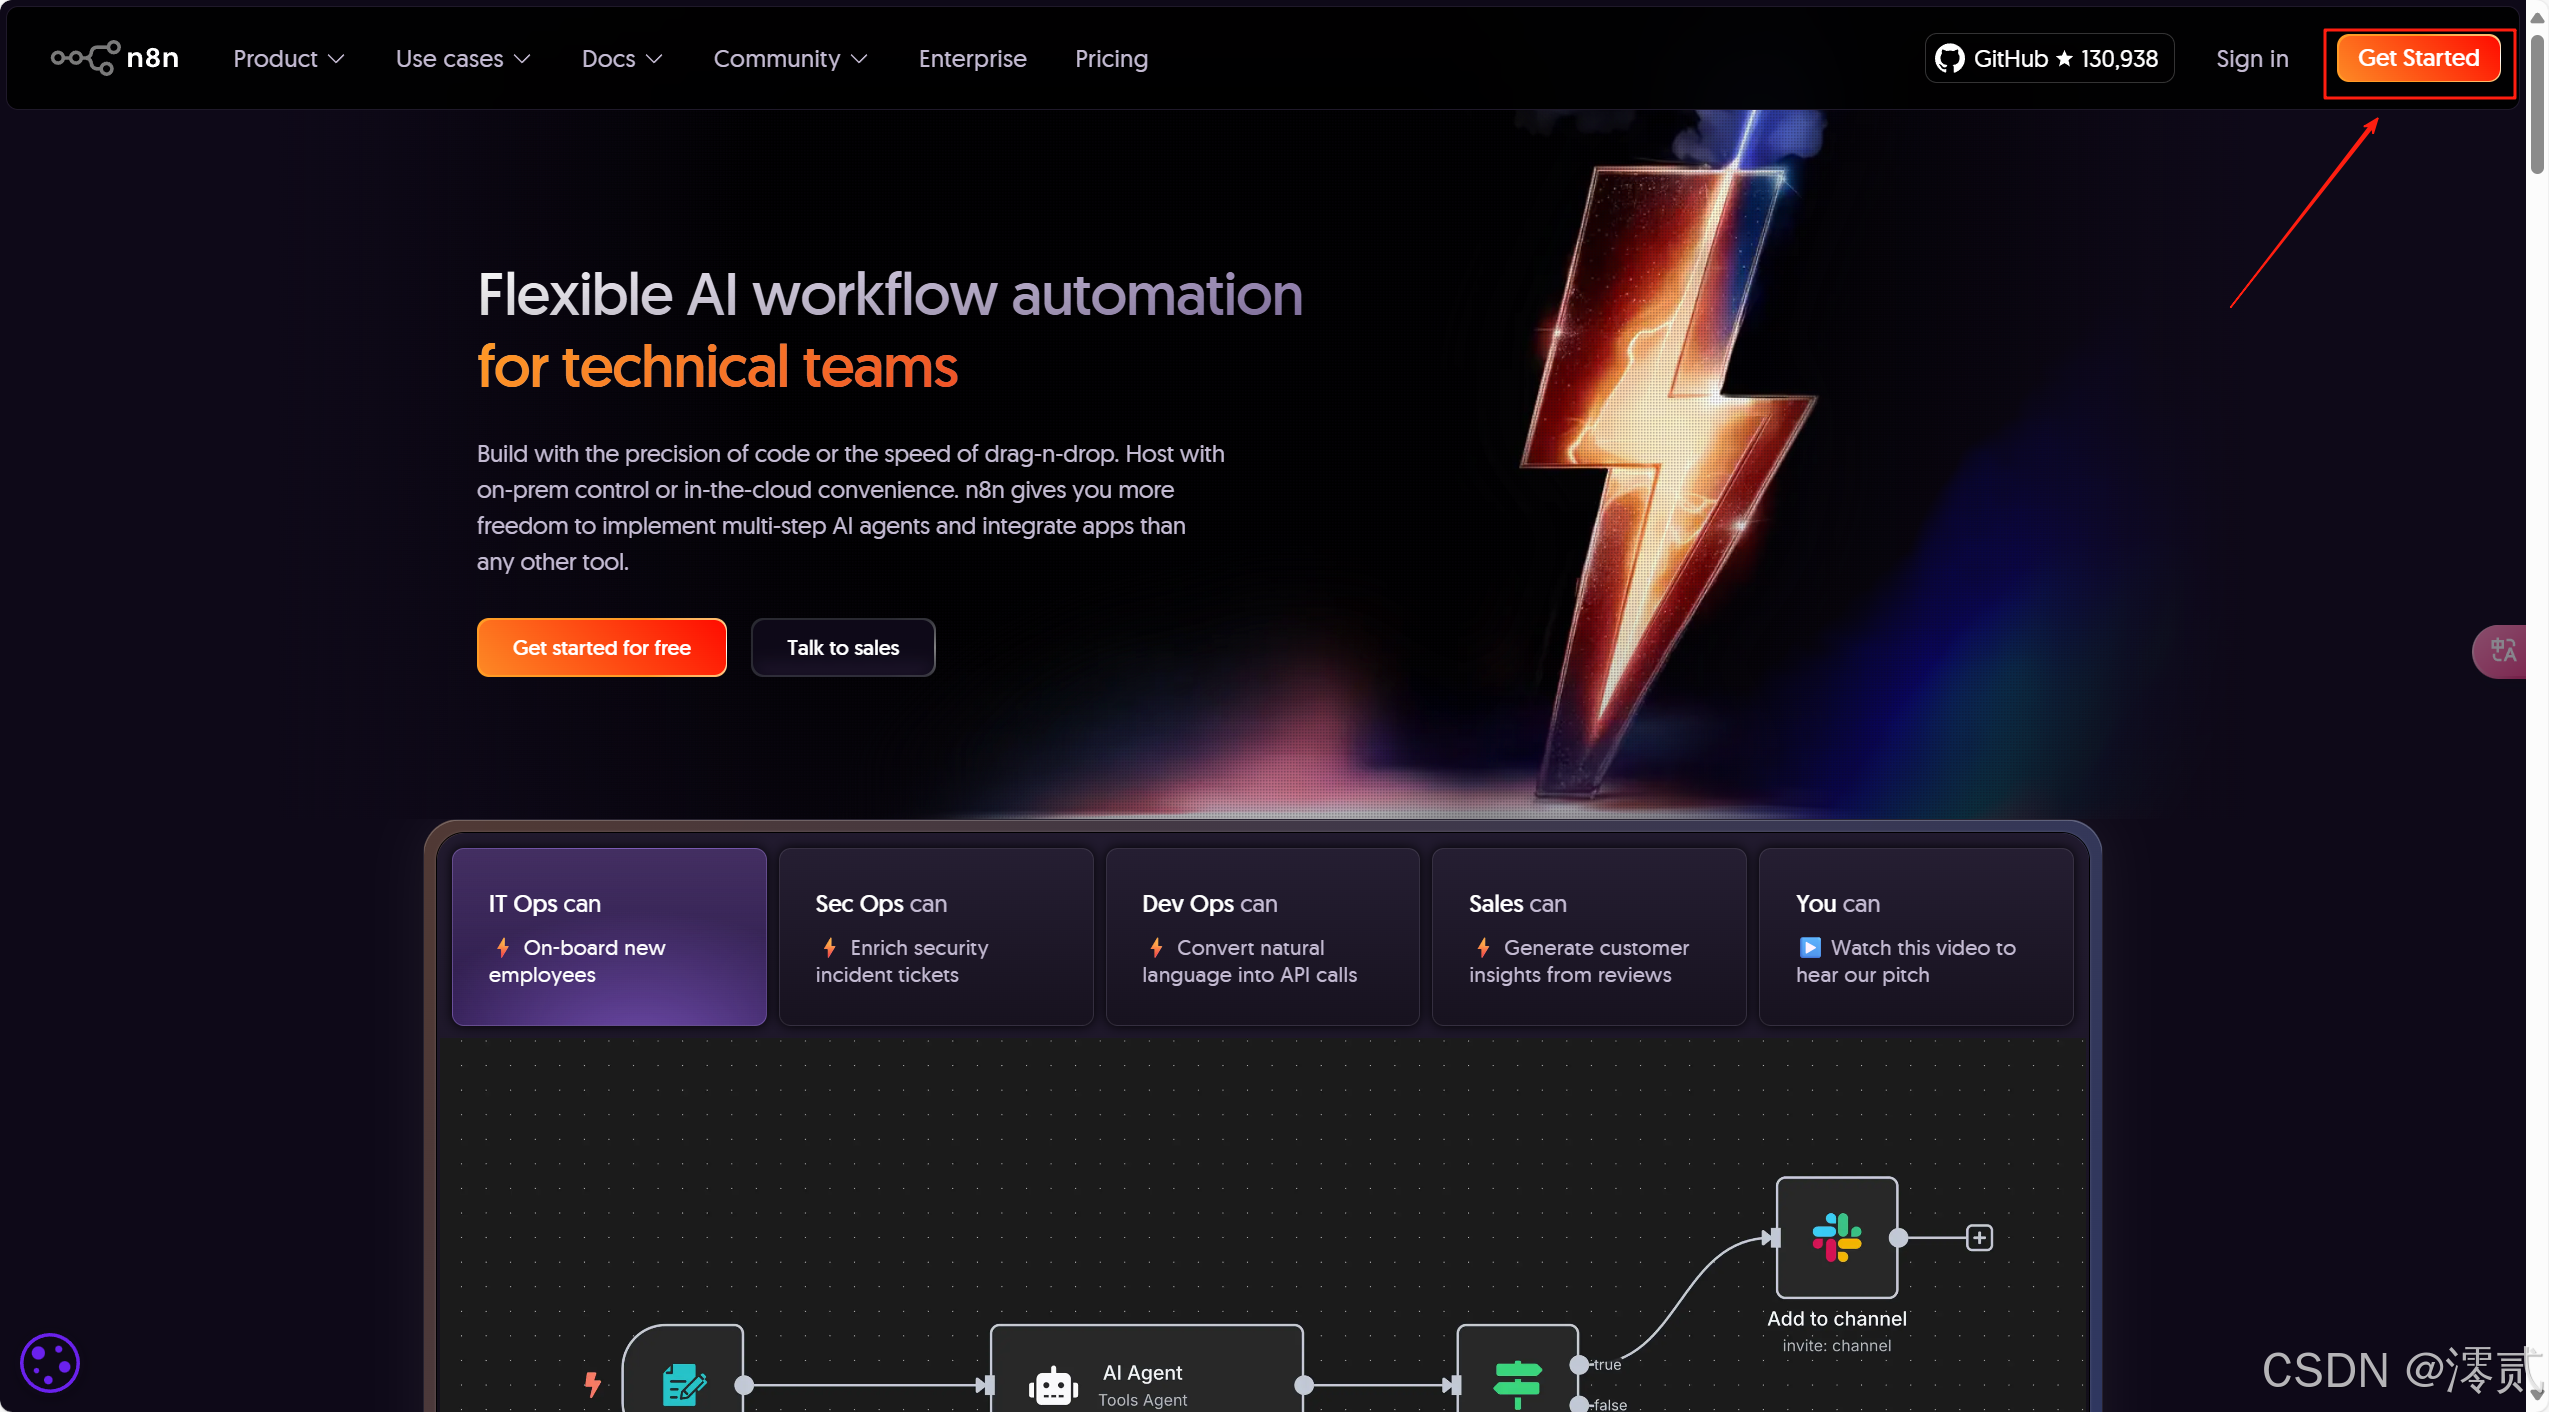Open the Docs dropdown menu

(x=621, y=59)
